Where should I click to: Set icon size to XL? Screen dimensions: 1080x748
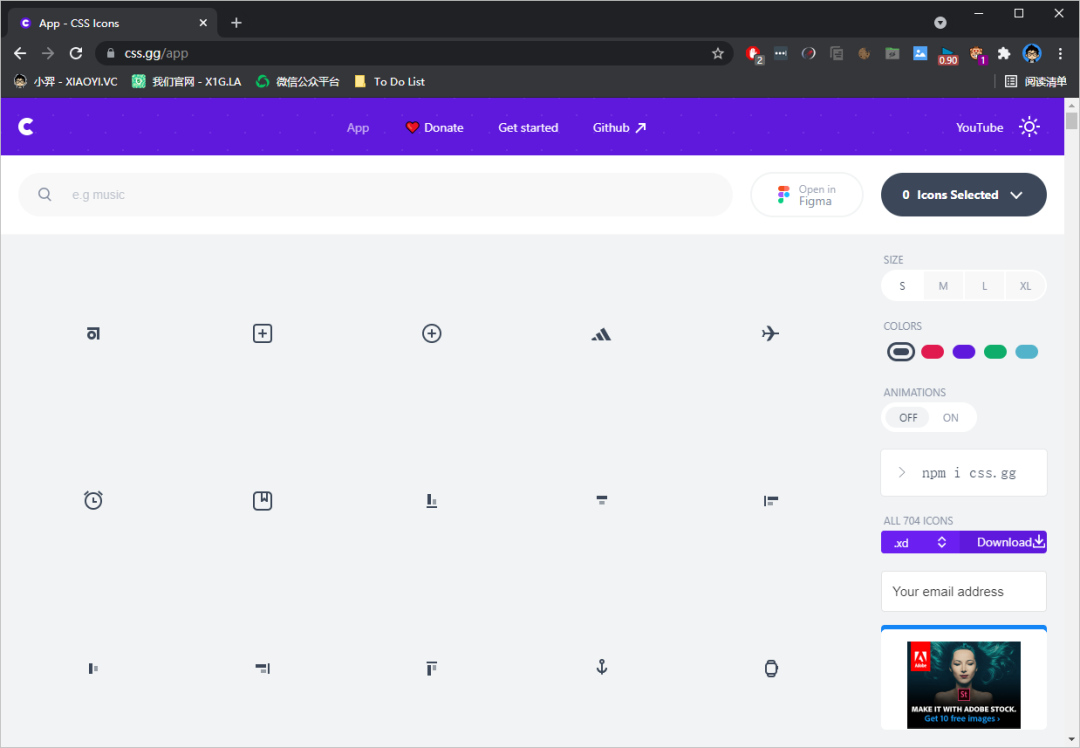(x=1025, y=286)
